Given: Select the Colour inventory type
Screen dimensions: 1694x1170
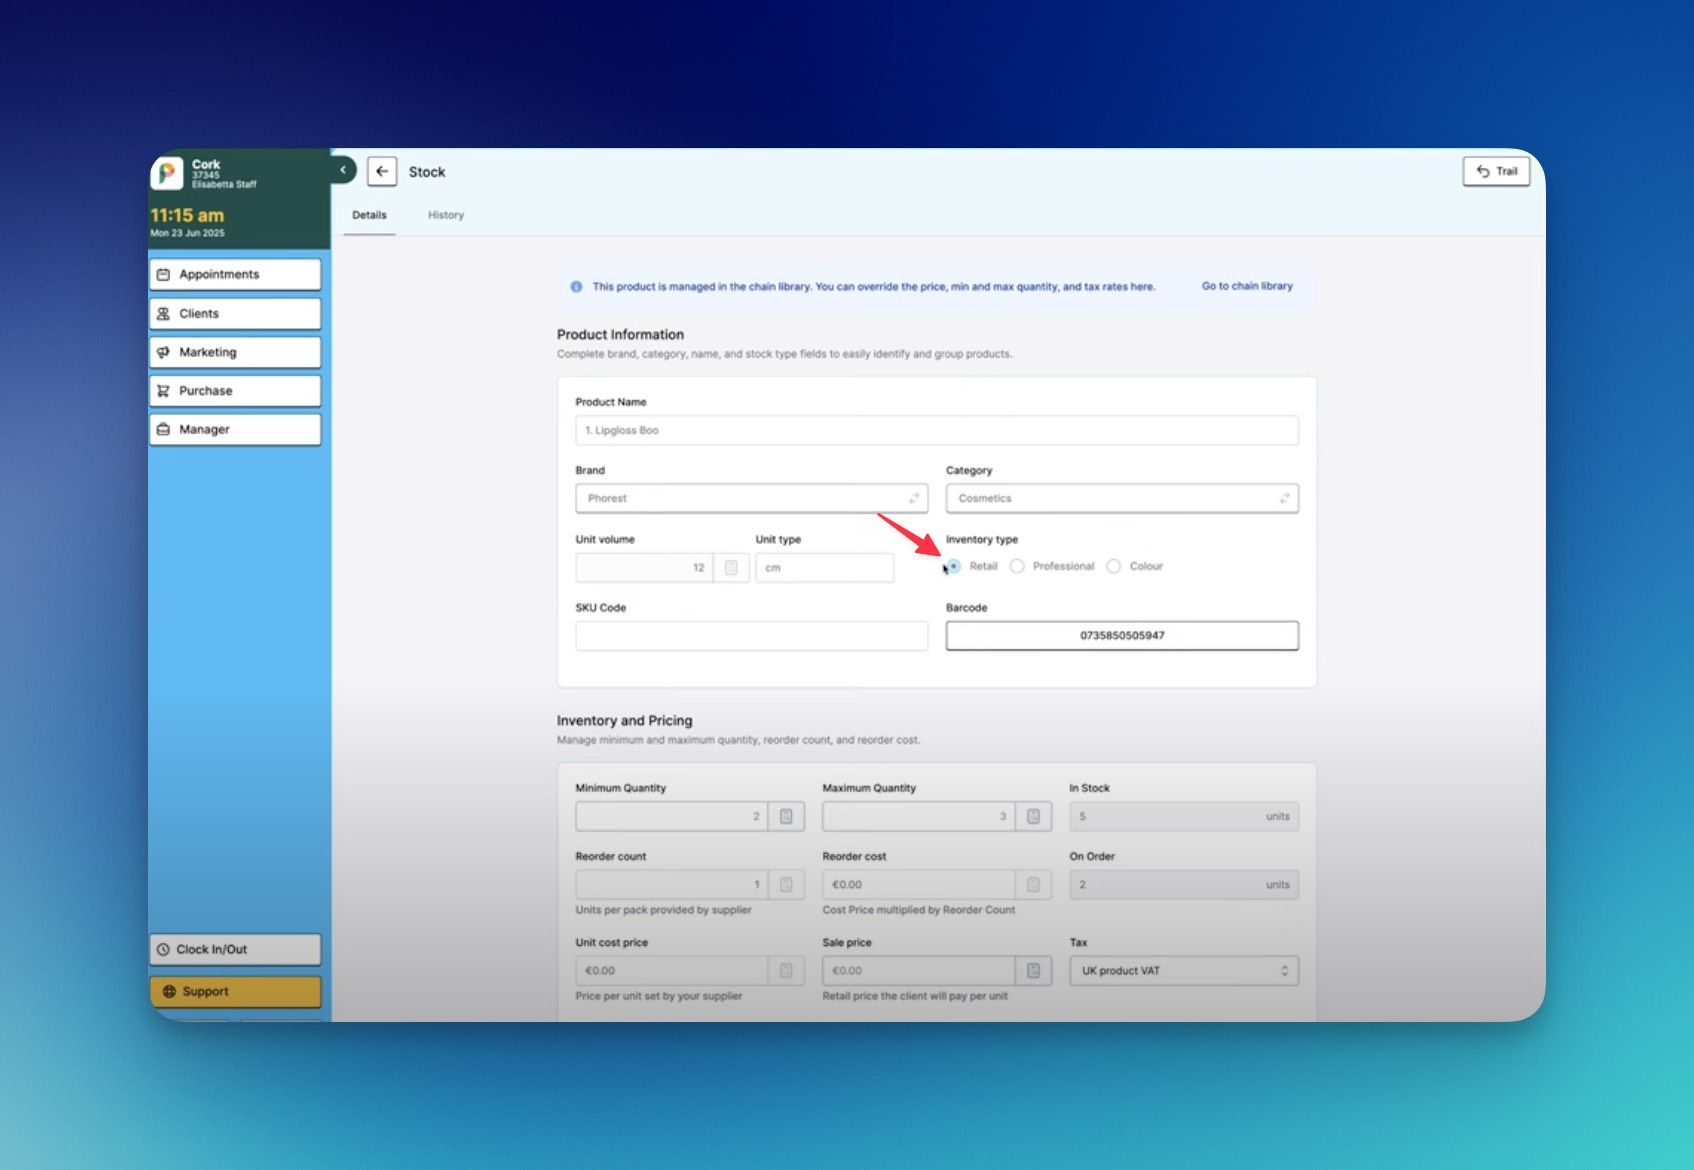Looking at the screenshot, I should pyautogui.click(x=1114, y=566).
